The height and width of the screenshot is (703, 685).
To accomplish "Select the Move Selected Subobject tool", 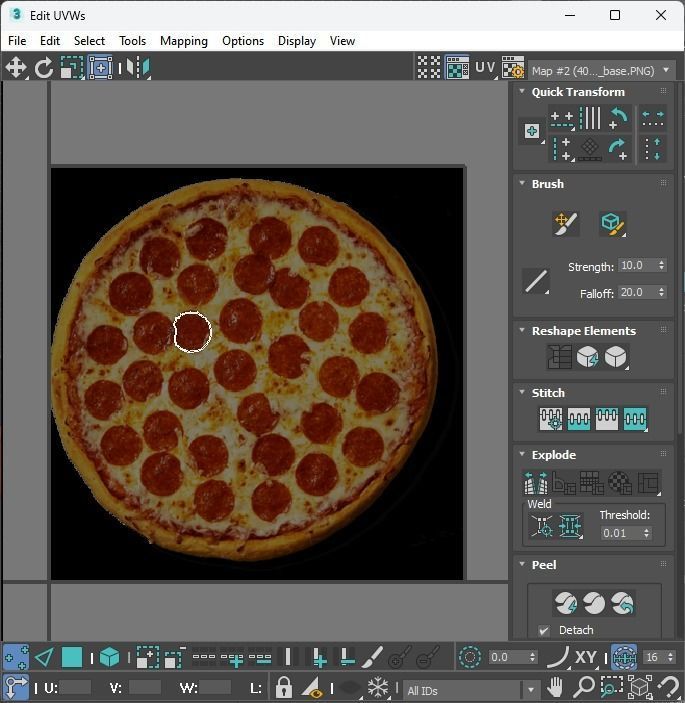I will pos(16,68).
